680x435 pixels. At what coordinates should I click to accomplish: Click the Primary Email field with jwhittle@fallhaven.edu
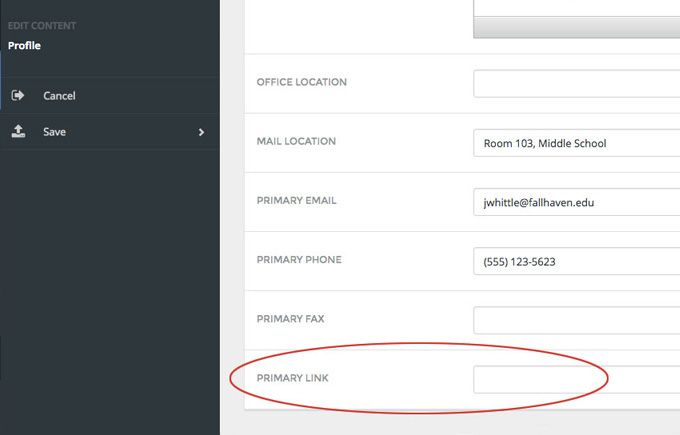[x=576, y=202]
